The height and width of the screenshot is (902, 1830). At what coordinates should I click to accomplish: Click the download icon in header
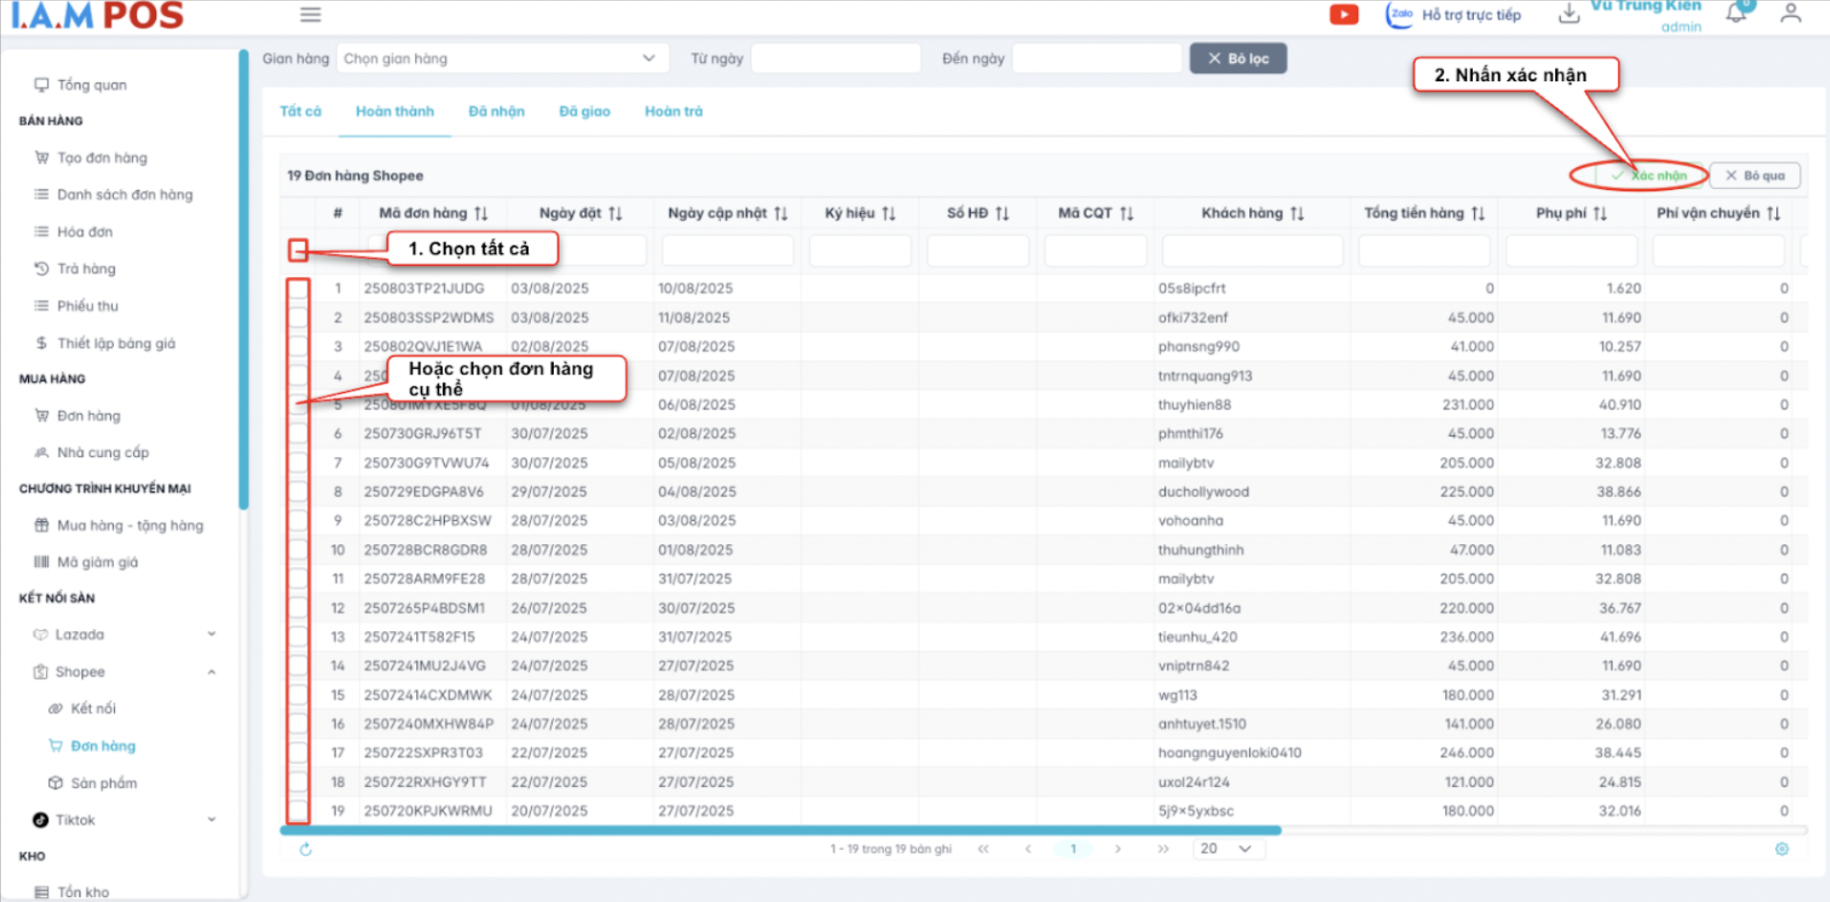click(1569, 14)
